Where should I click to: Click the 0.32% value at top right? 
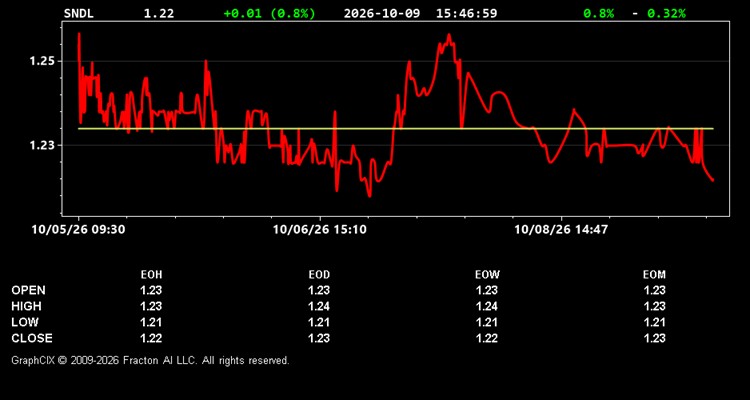pyautogui.click(x=666, y=13)
